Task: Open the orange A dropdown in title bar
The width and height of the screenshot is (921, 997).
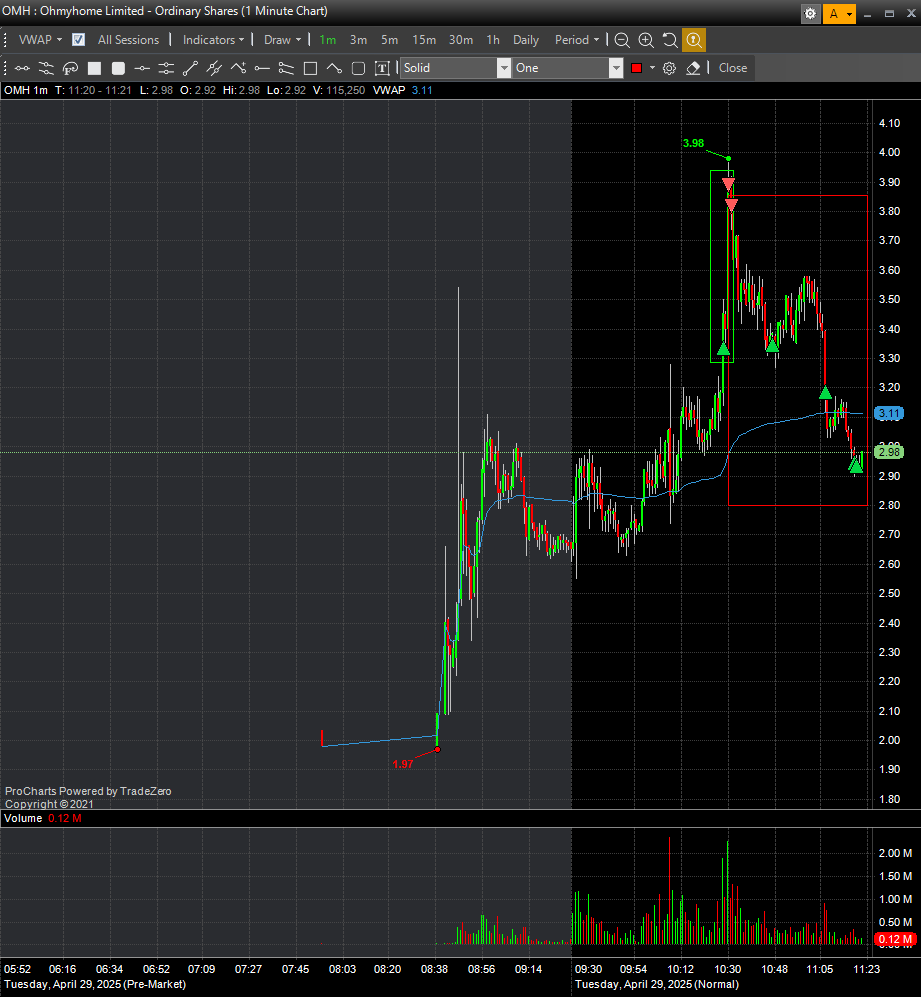Action: tap(839, 13)
